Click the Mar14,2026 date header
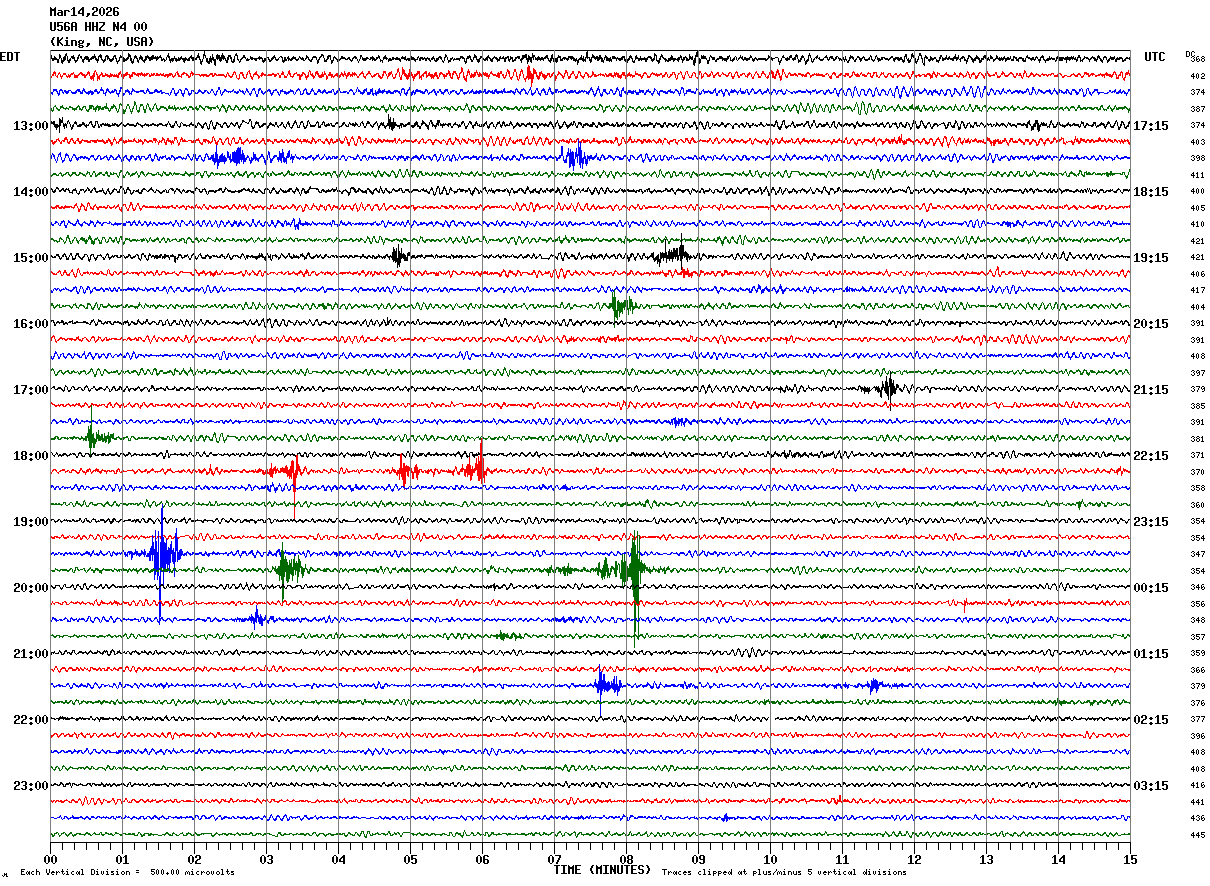1210x886 pixels. click(x=84, y=12)
